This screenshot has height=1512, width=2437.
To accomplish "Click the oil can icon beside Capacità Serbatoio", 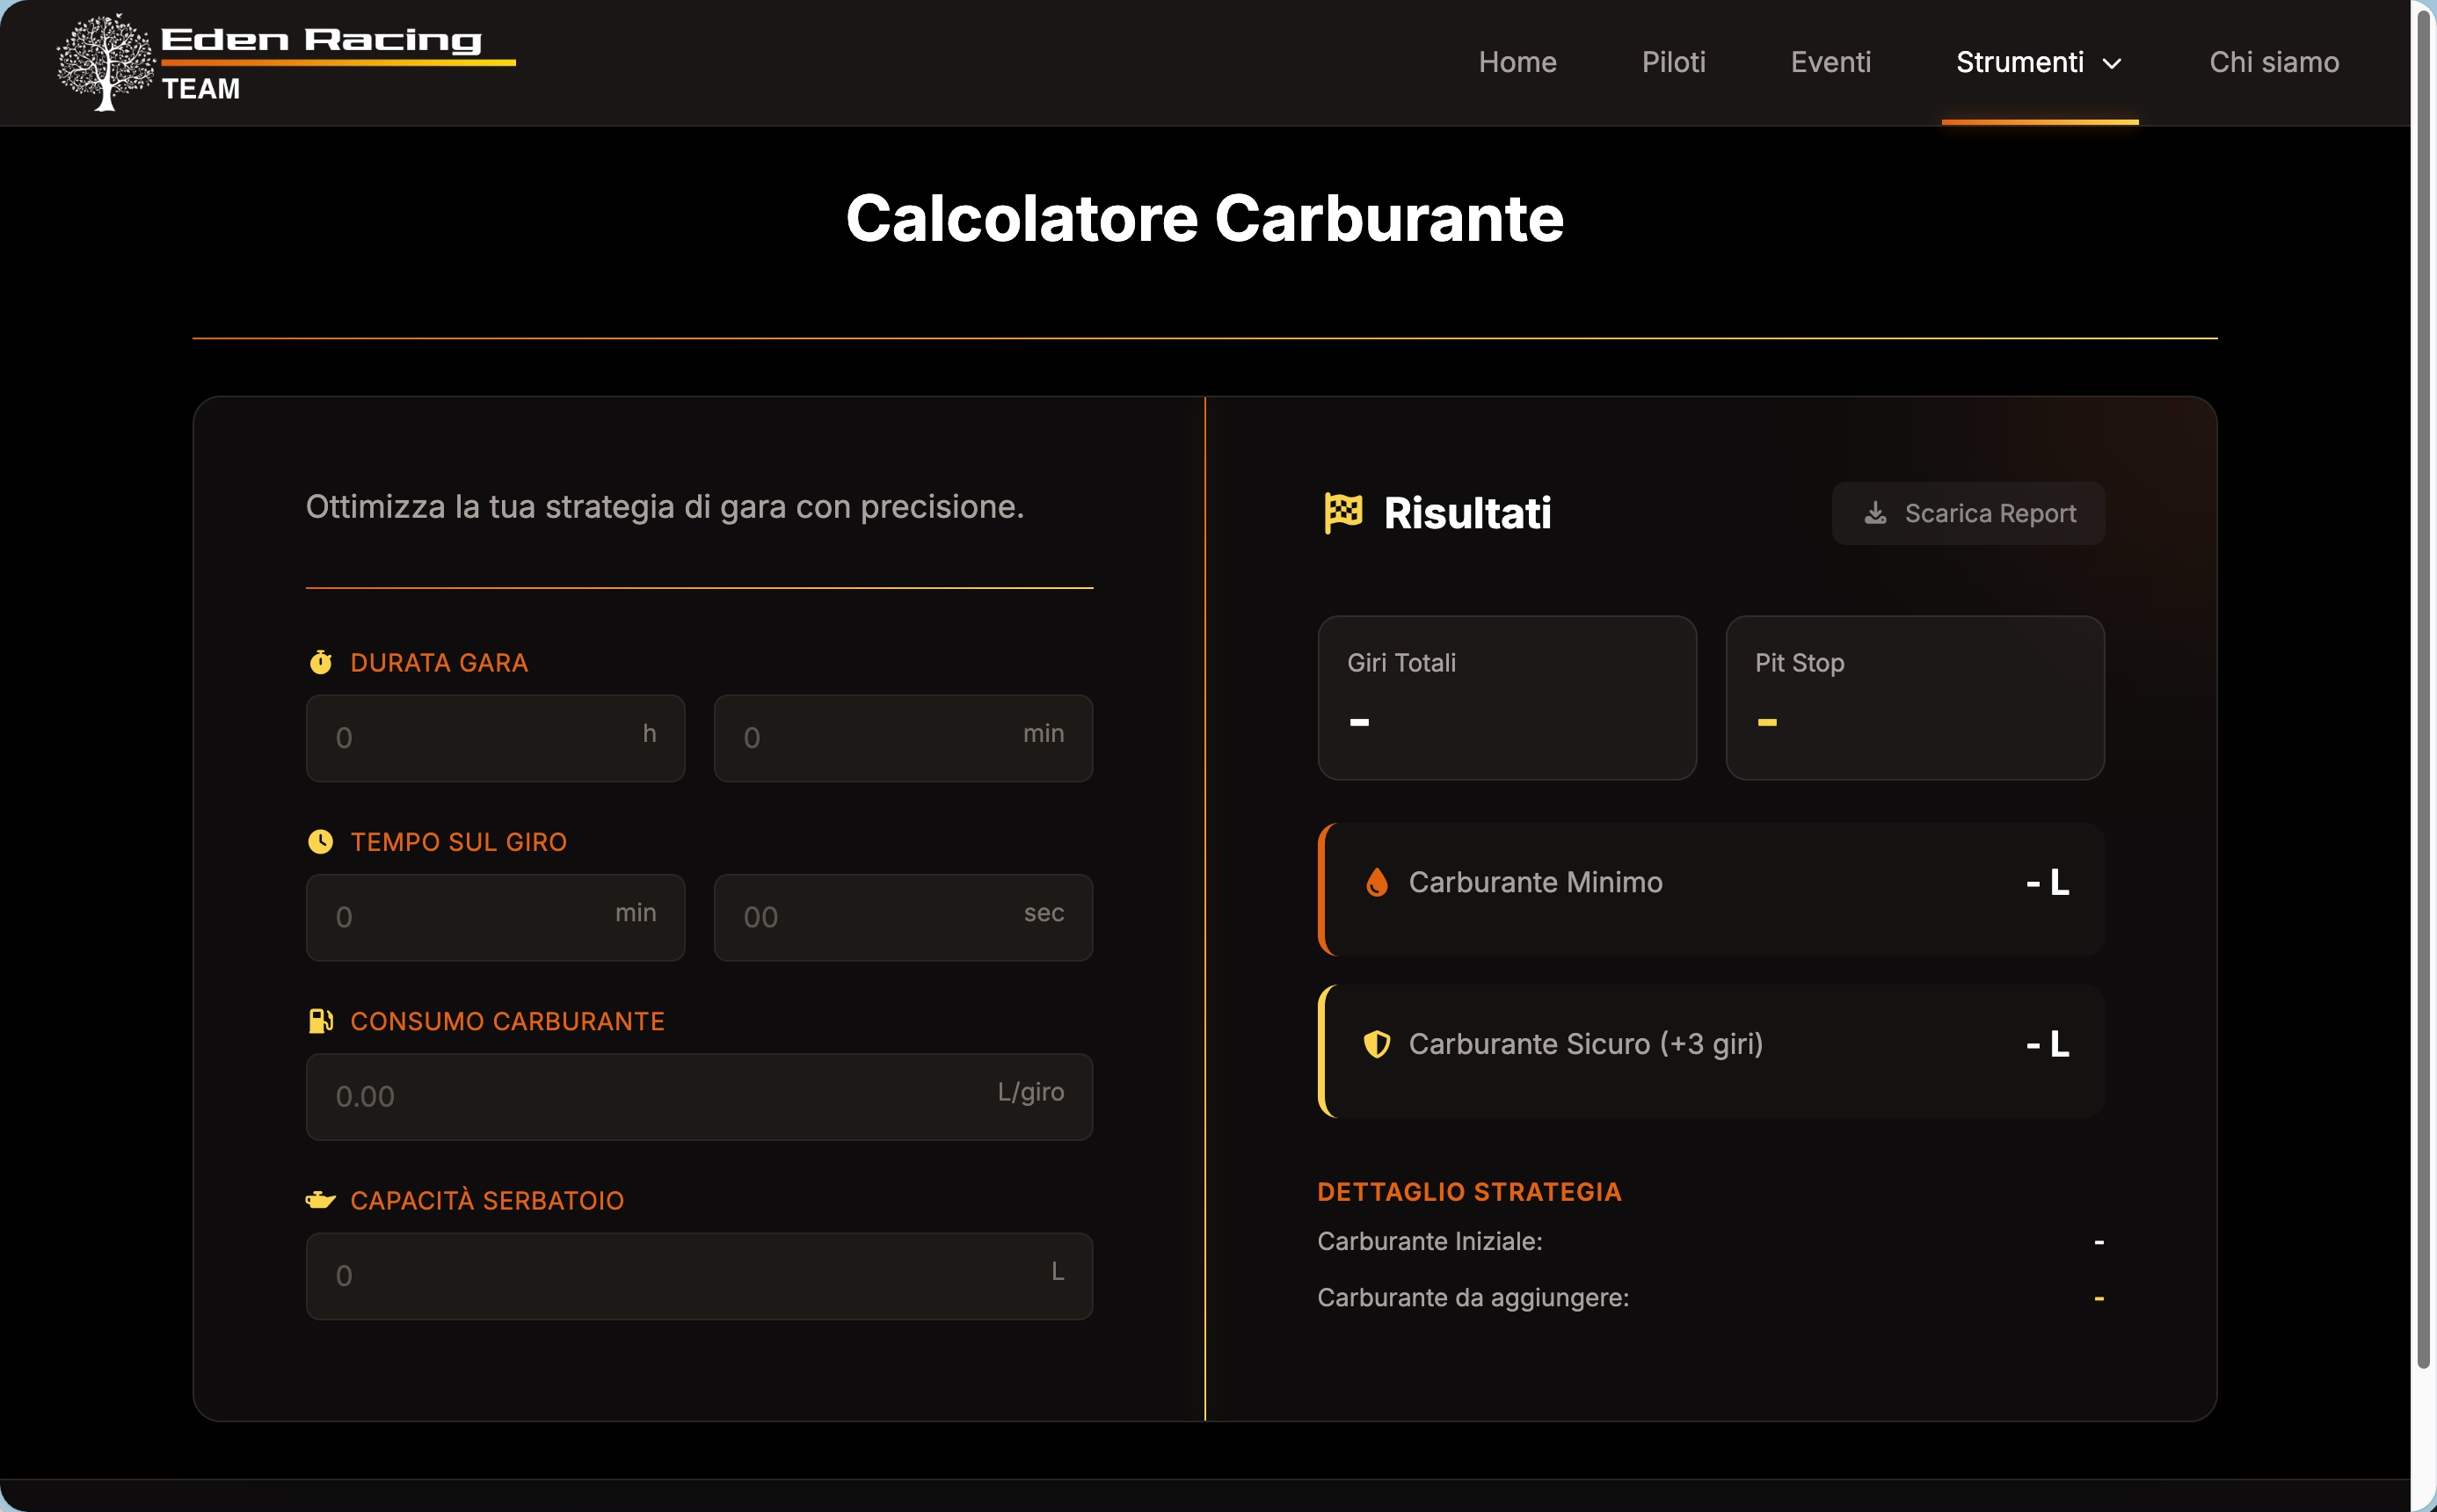I will click(x=320, y=1200).
